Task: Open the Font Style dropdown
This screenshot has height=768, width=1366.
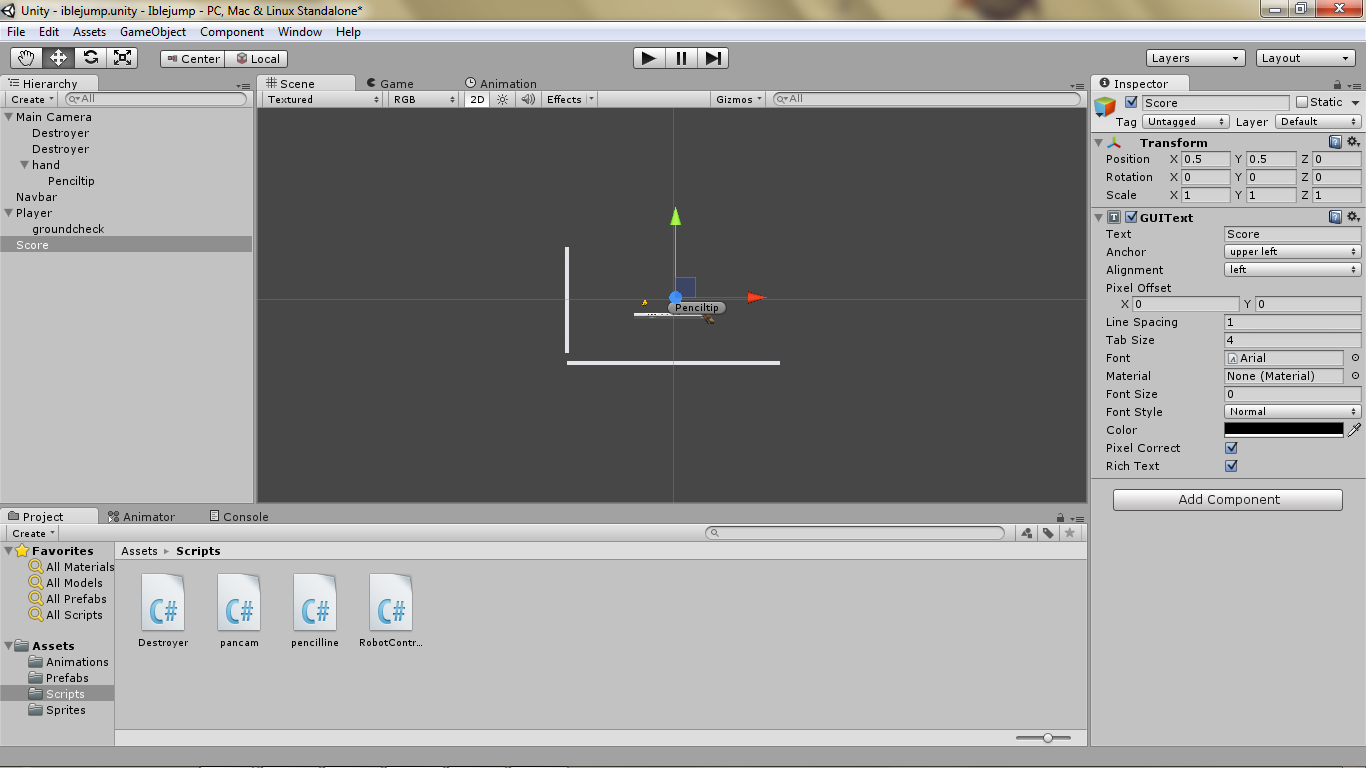Action: pyautogui.click(x=1293, y=412)
